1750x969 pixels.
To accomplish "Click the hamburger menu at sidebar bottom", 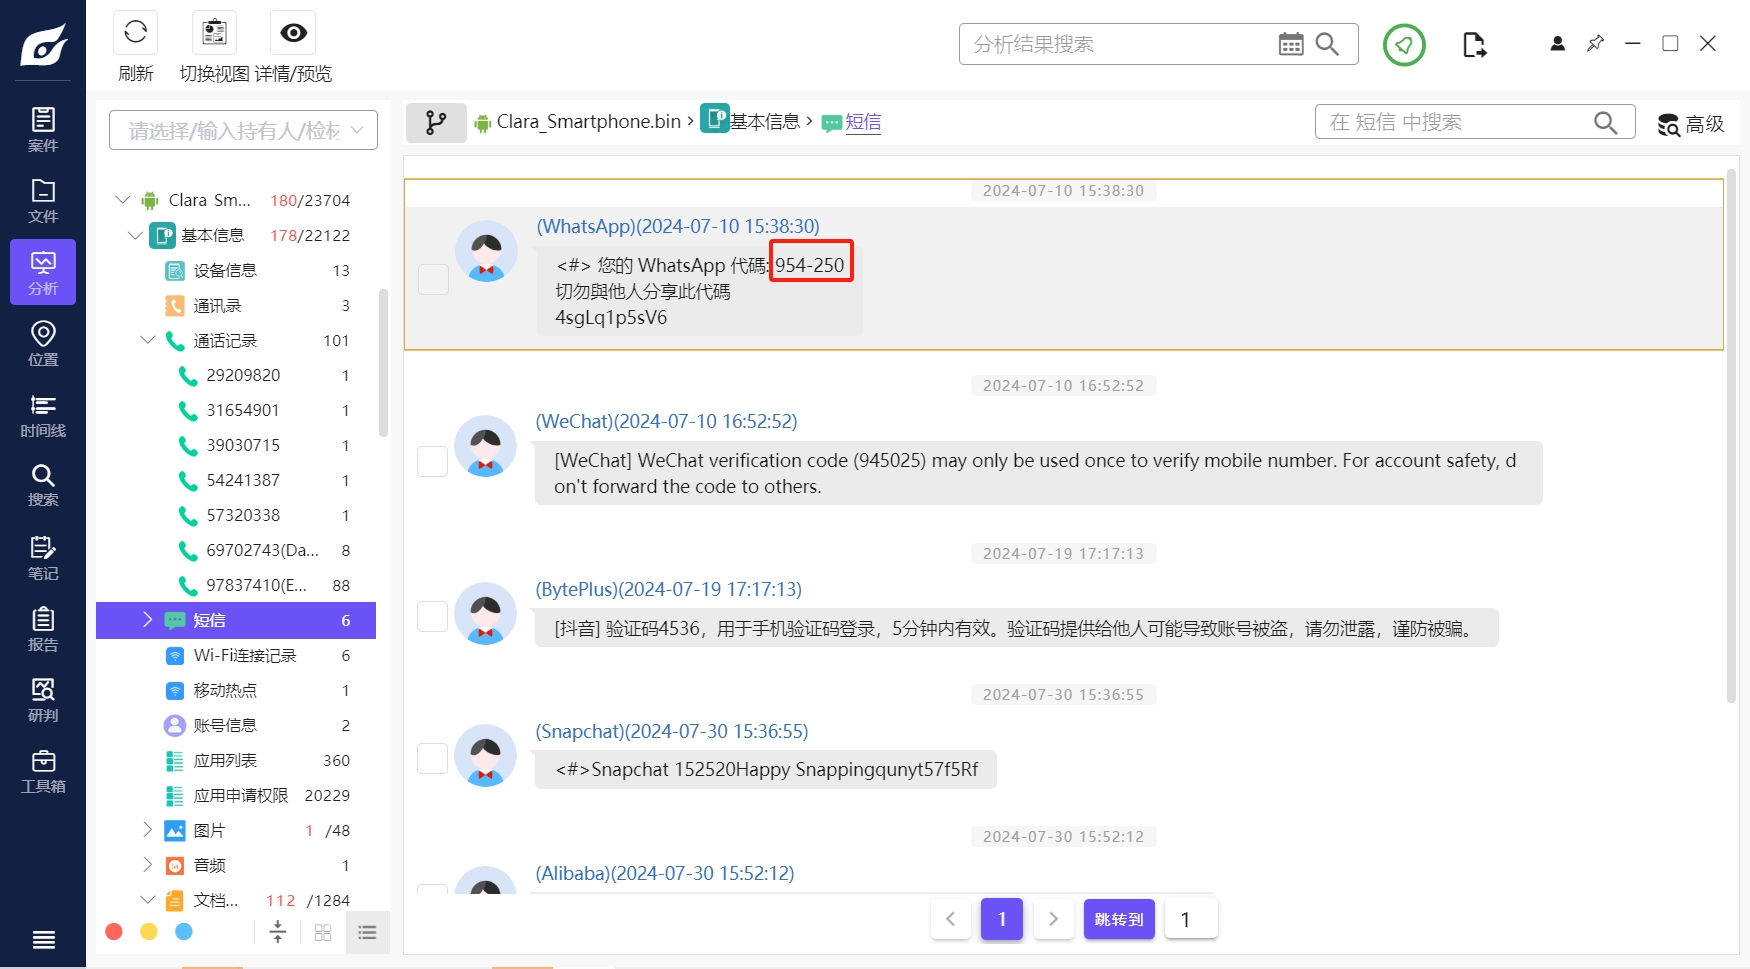I will click(x=43, y=939).
